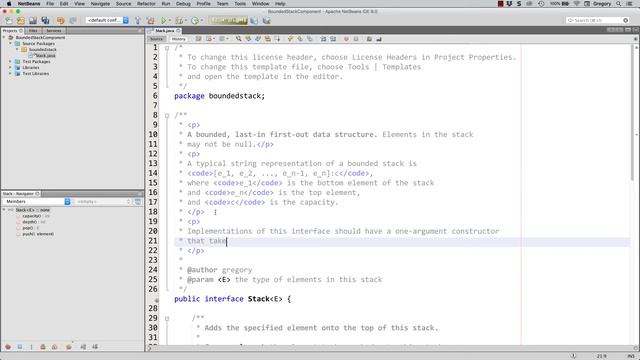Click Previous Bookmark editor icon
The width and height of the screenshot is (640, 360).
pos(290,39)
